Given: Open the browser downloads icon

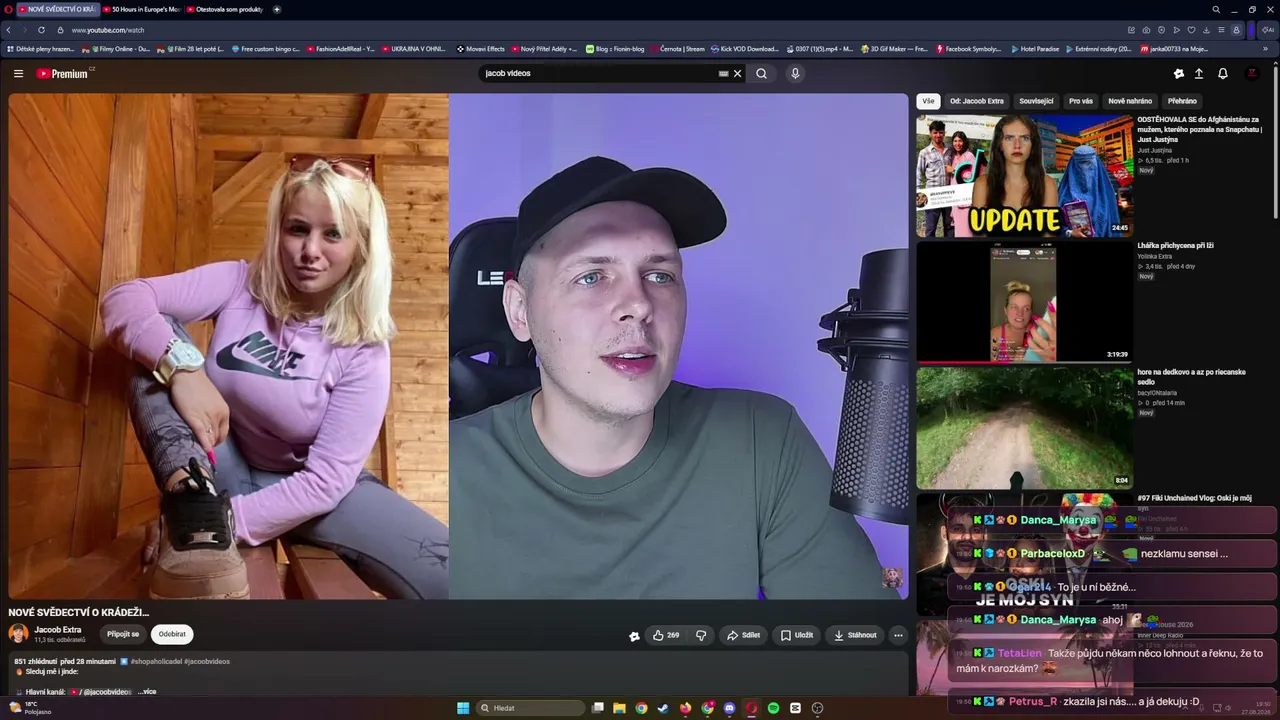Looking at the screenshot, I should [1206, 30].
